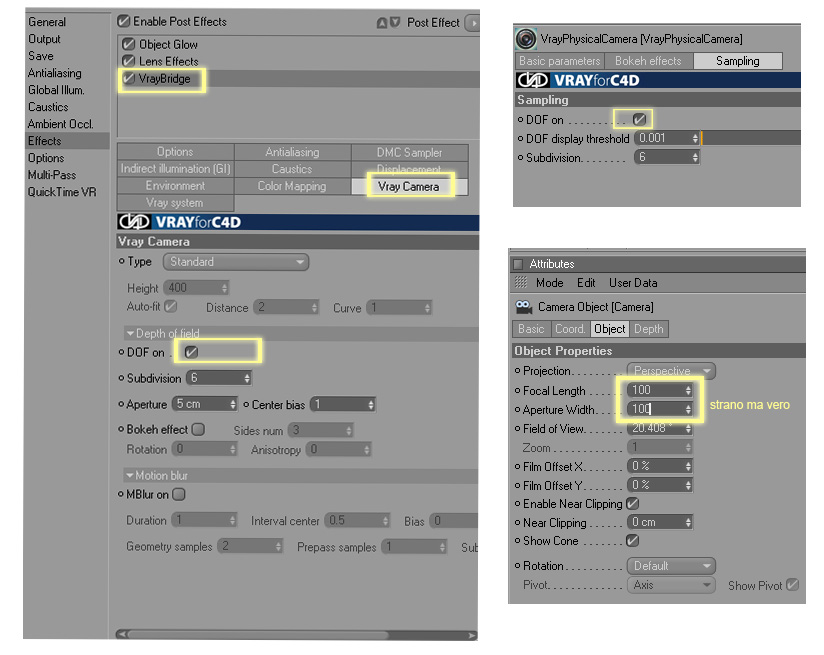Select Multi-Pass in settings list
The width and height of the screenshot is (824, 655).
pyautogui.click(x=52, y=175)
